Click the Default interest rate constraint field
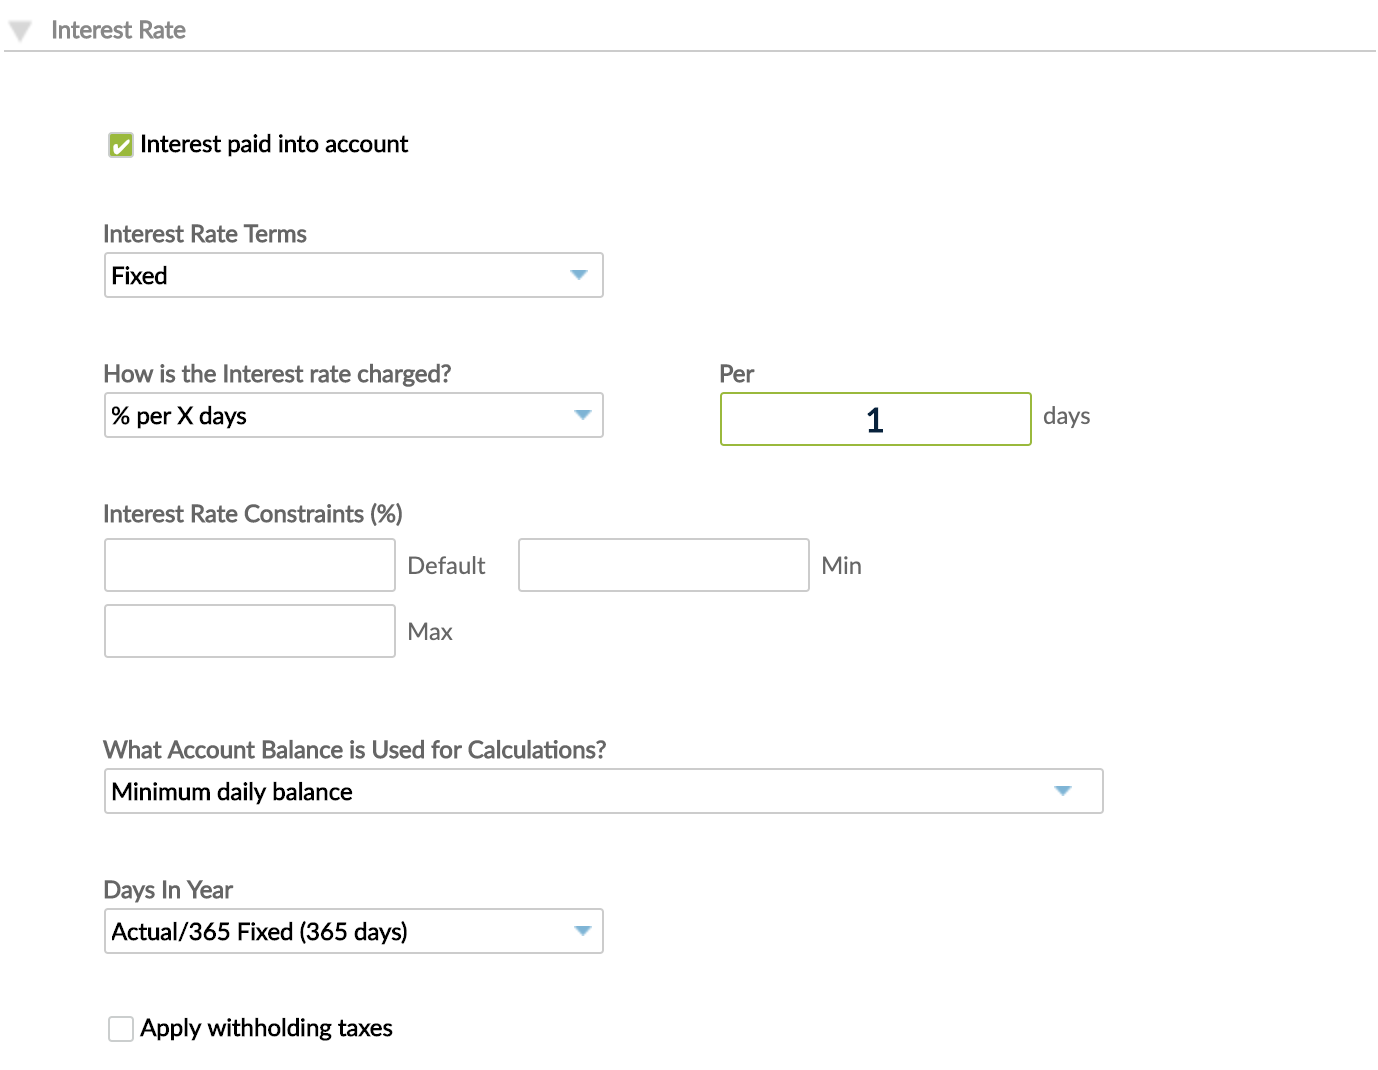 (249, 565)
